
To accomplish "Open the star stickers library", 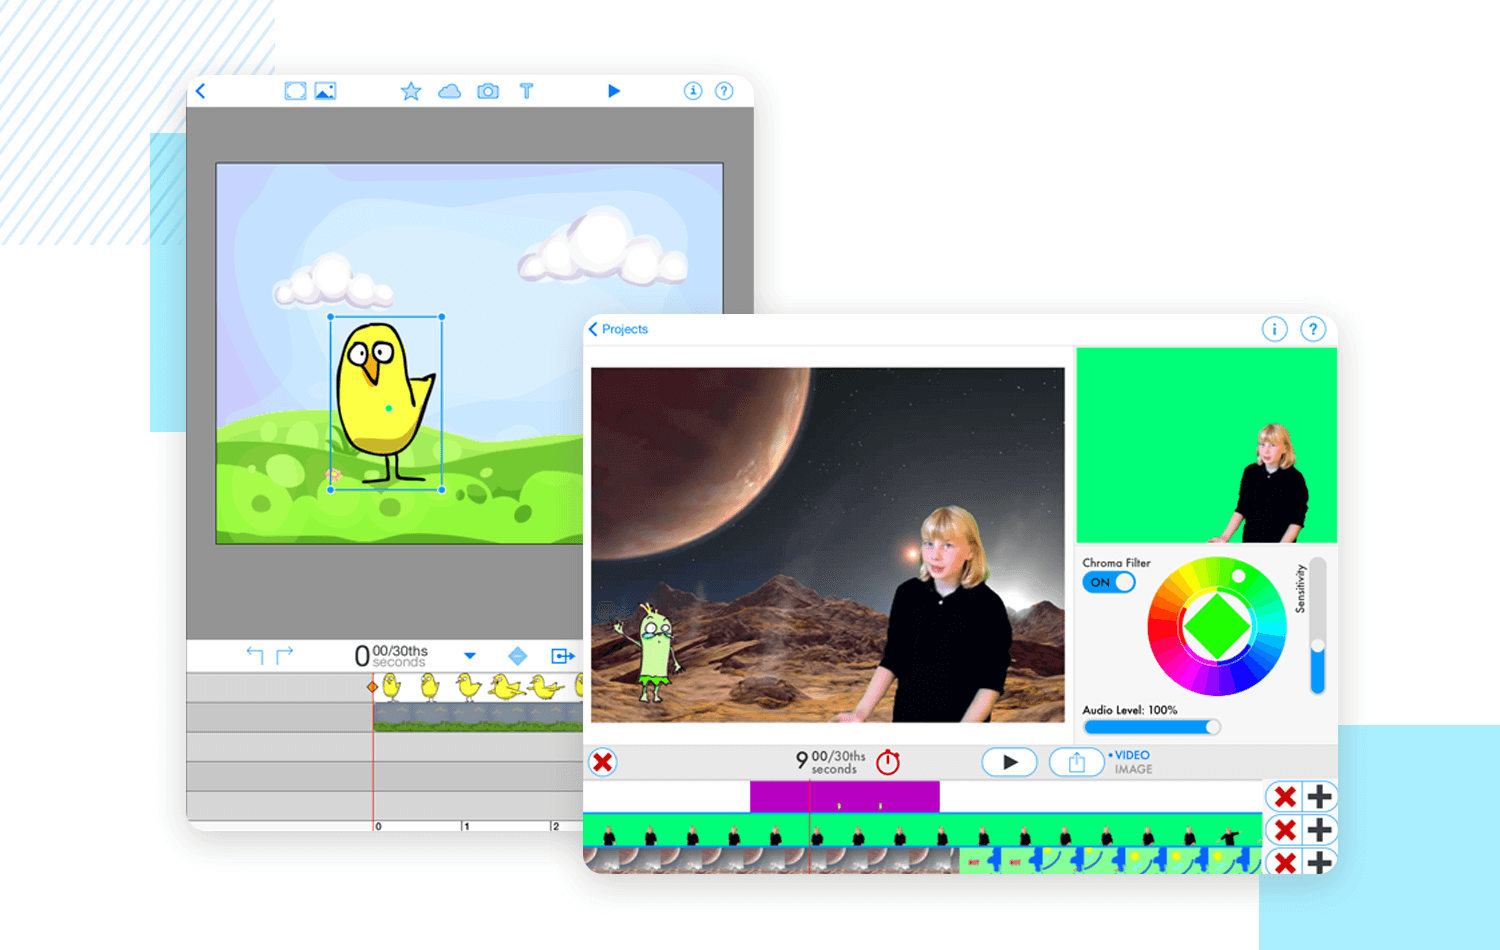I will [x=411, y=91].
